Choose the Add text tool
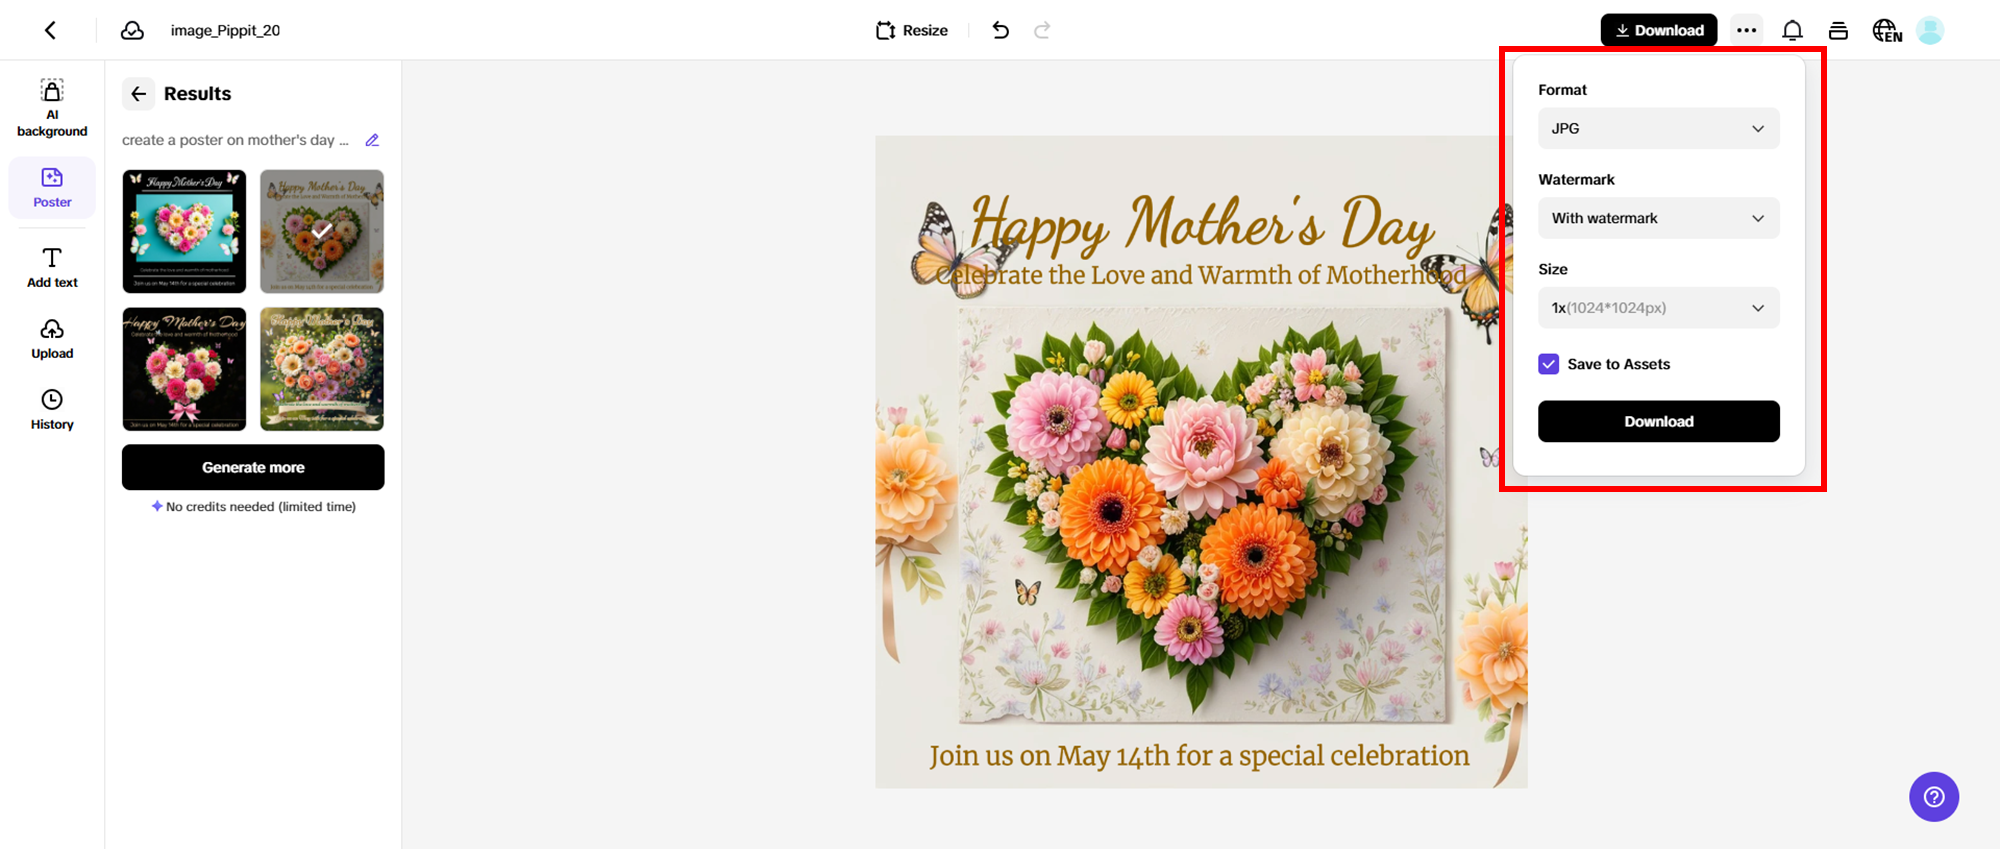Image resolution: width=2000 pixels, height=849 pixels. [52, 268]
